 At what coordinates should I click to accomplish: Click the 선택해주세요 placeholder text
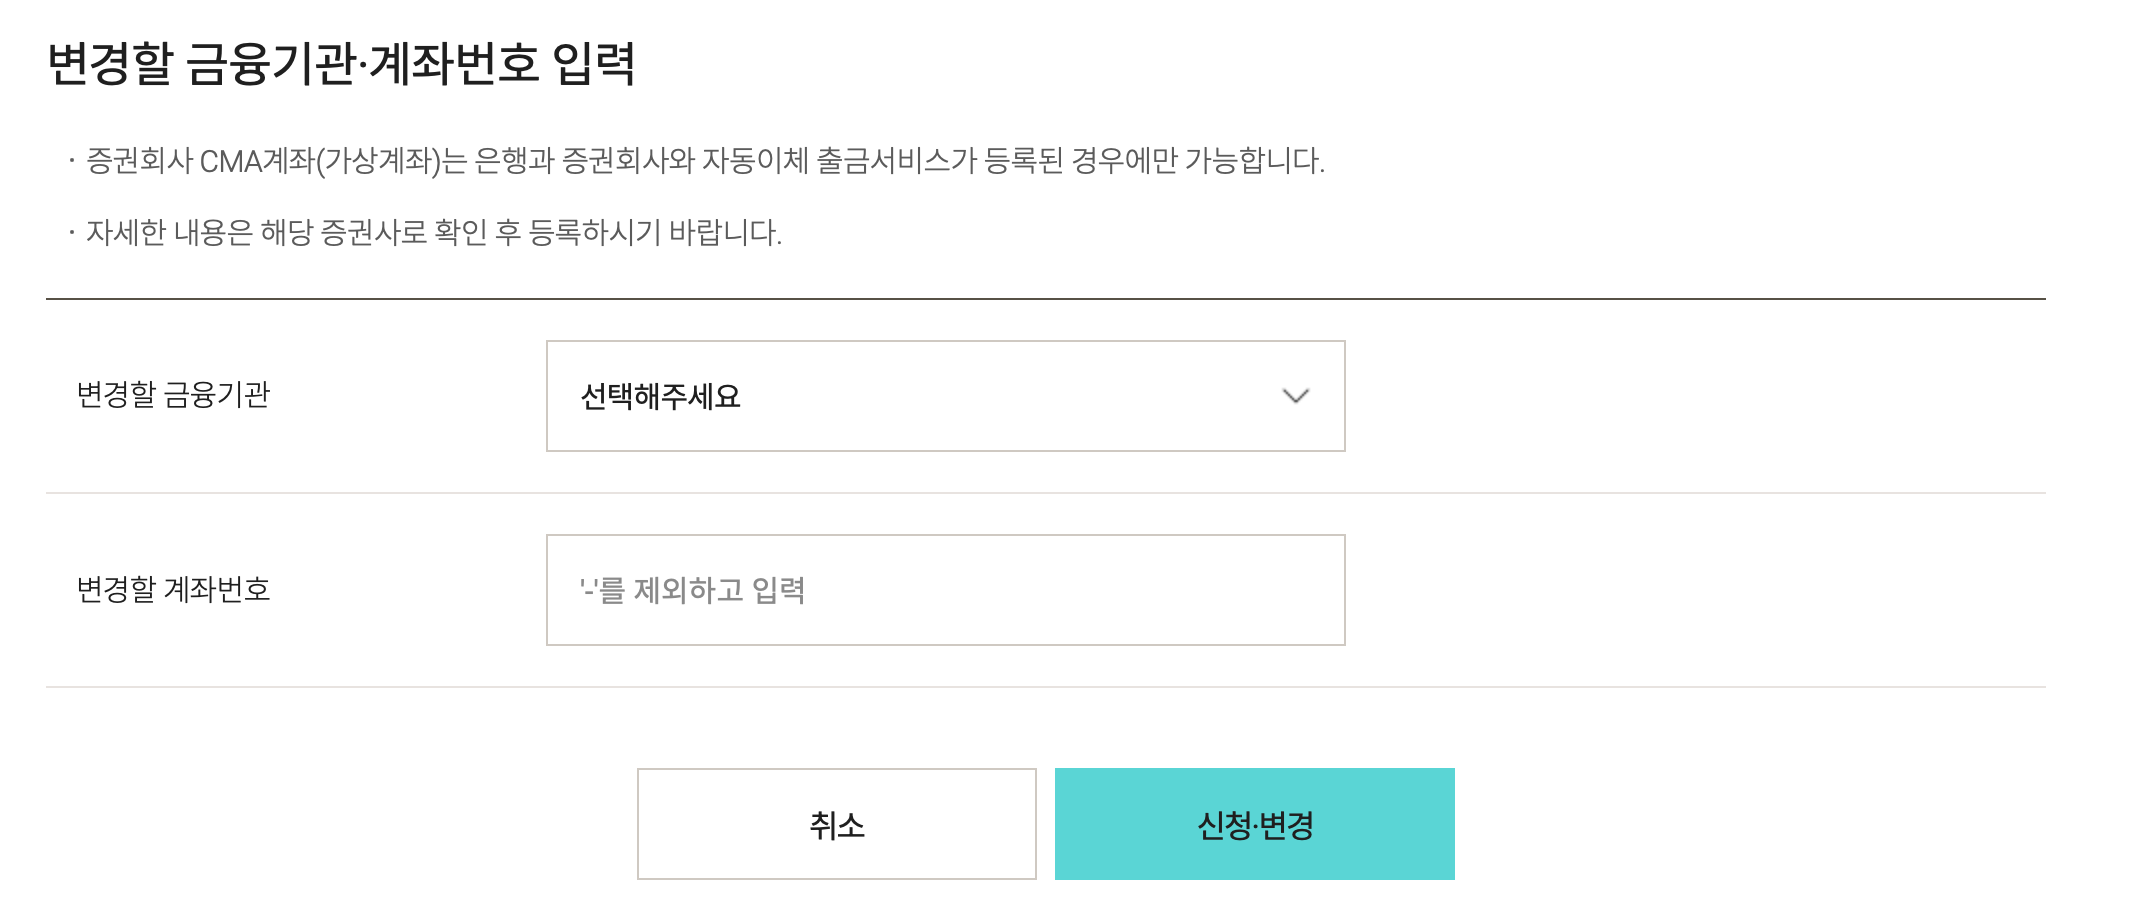pos(660,397)
